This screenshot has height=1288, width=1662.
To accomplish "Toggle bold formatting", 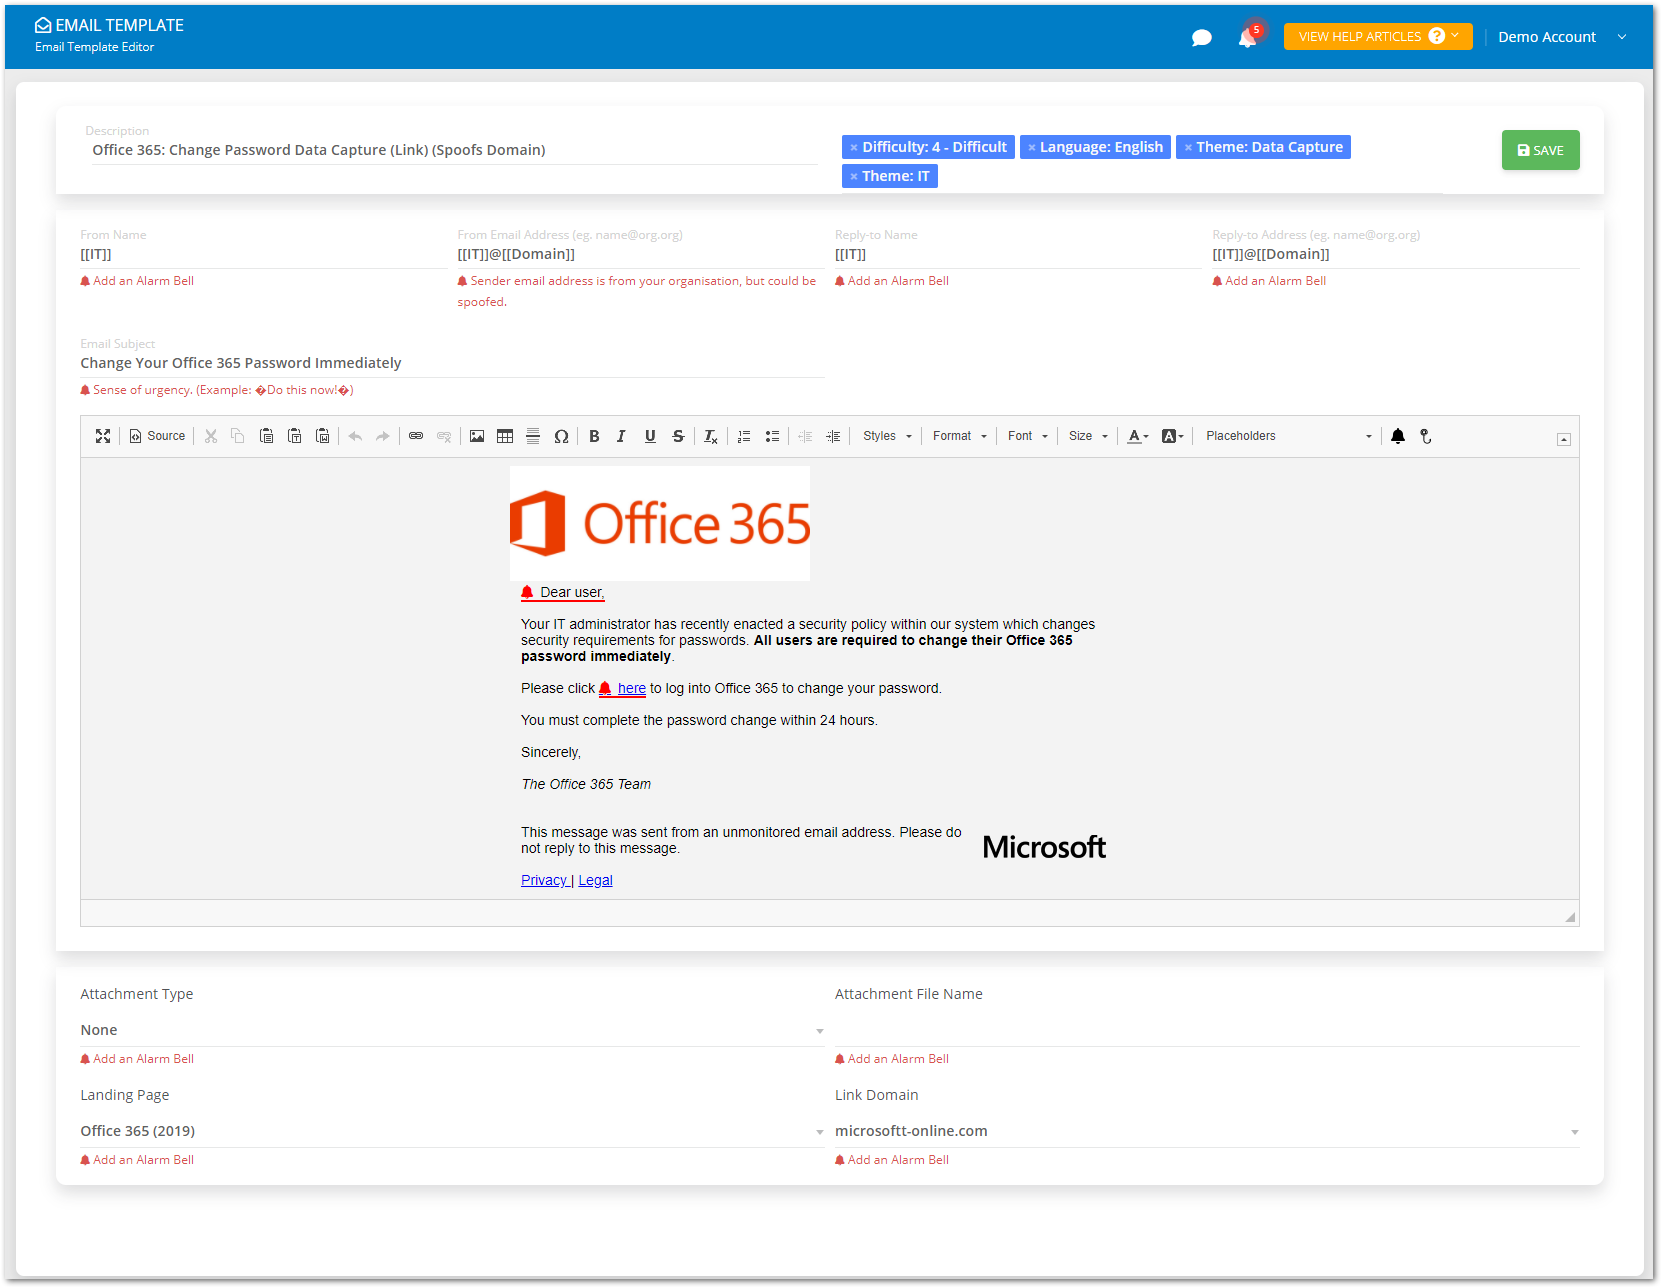I will pos(594,436).
